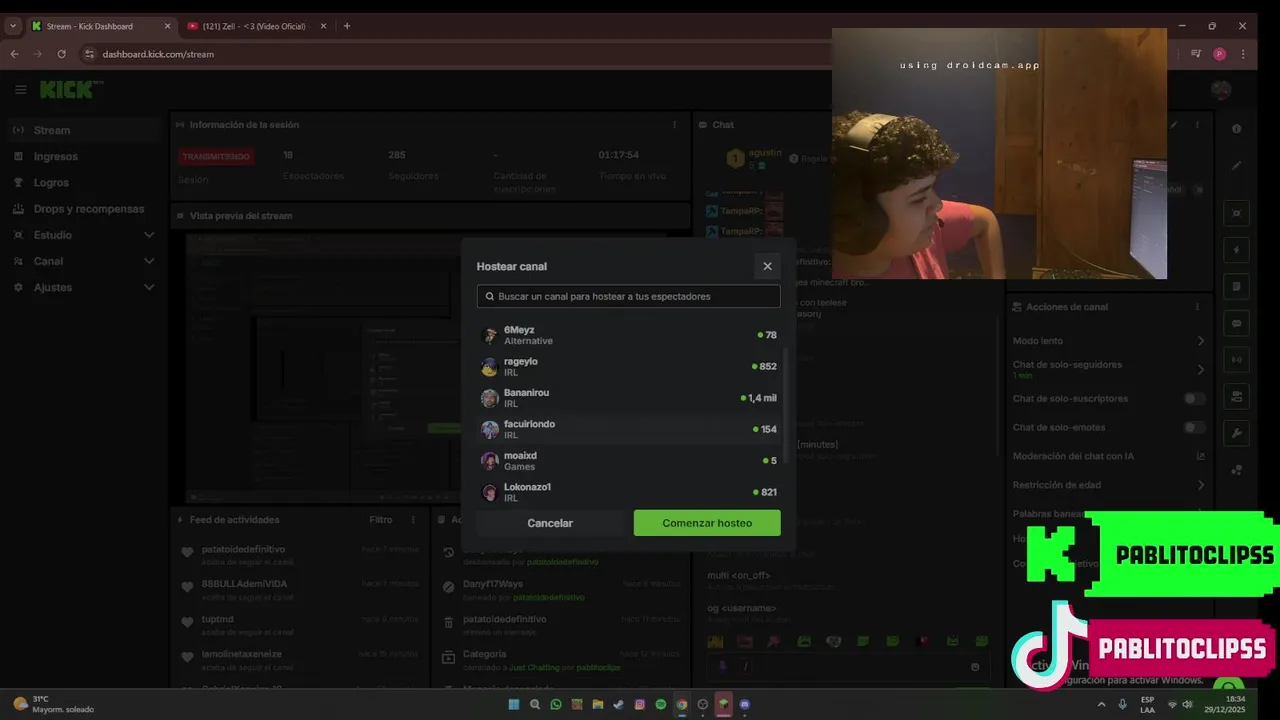
Task: Reload the dashboard page
Action: [62, 54]
